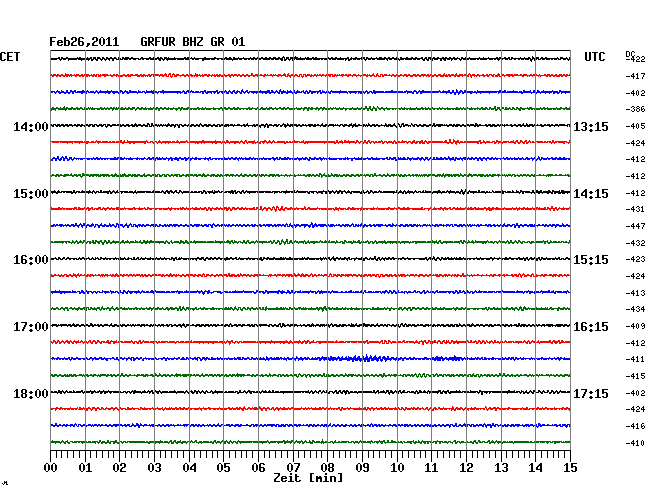Click the CET time label "14:00"
The height and width of the screenshot is (494, 650).
(x=31, y=127)
